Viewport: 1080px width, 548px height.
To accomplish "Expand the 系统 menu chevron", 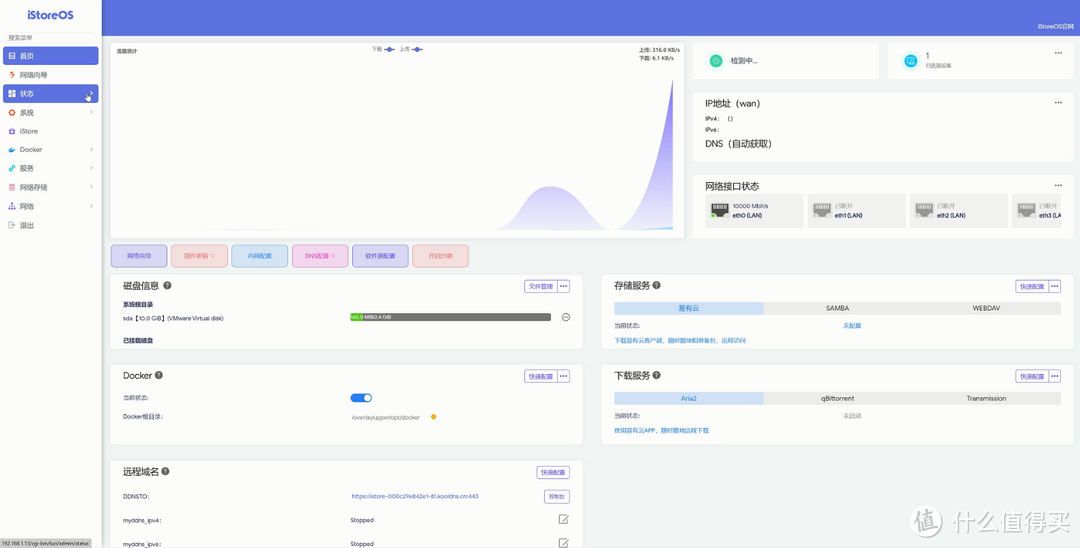I will coord(91,112).
